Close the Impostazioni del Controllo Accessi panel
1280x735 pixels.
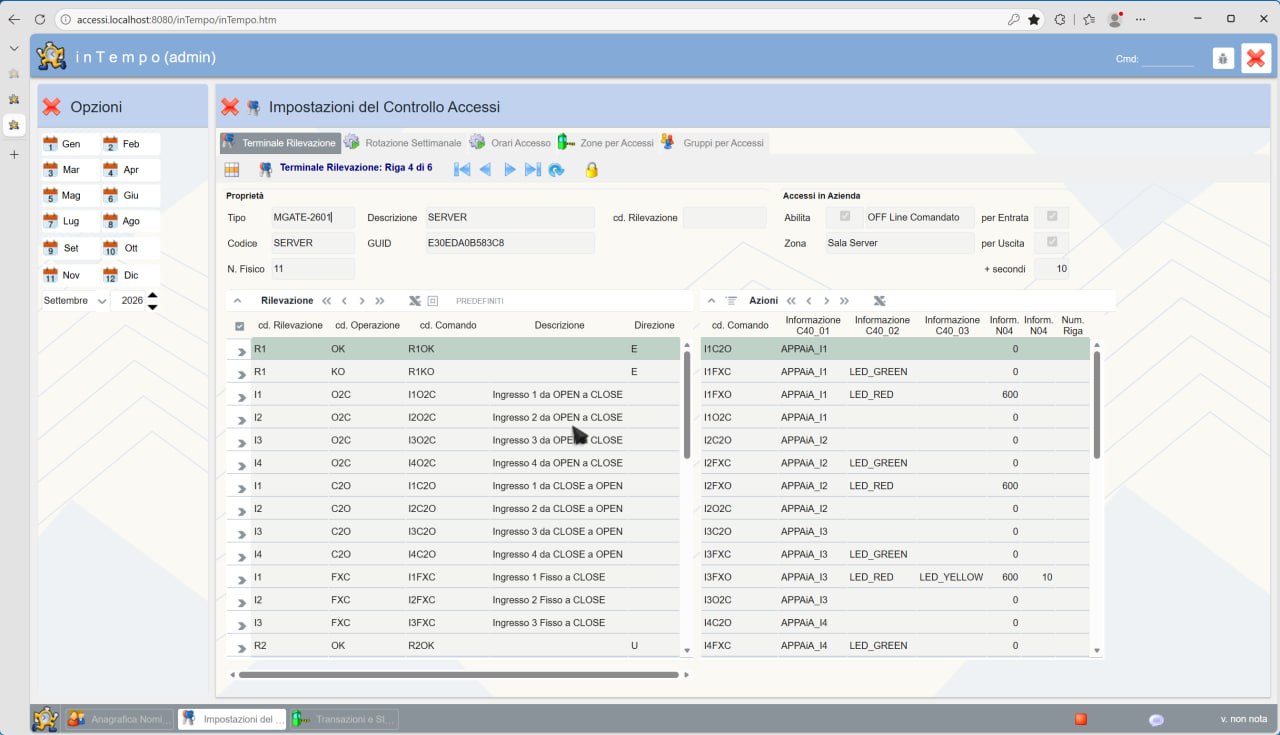point(230,106)
